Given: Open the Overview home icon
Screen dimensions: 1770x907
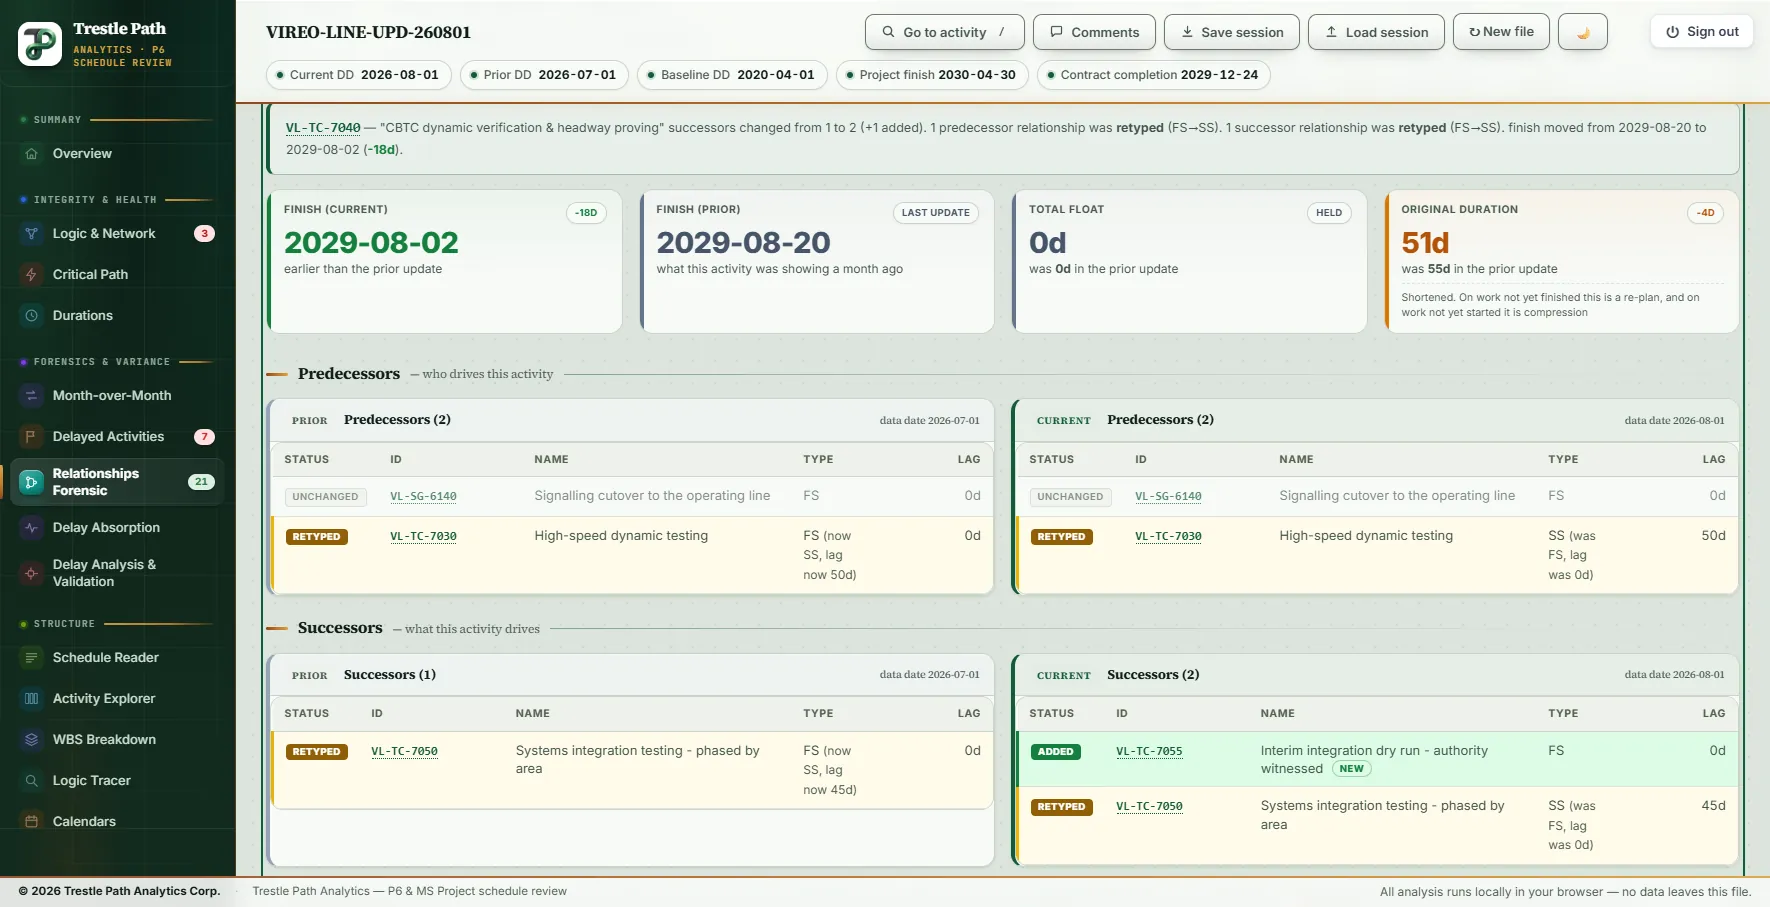Looking at the screenshot, I should click(x=31, y=154).
